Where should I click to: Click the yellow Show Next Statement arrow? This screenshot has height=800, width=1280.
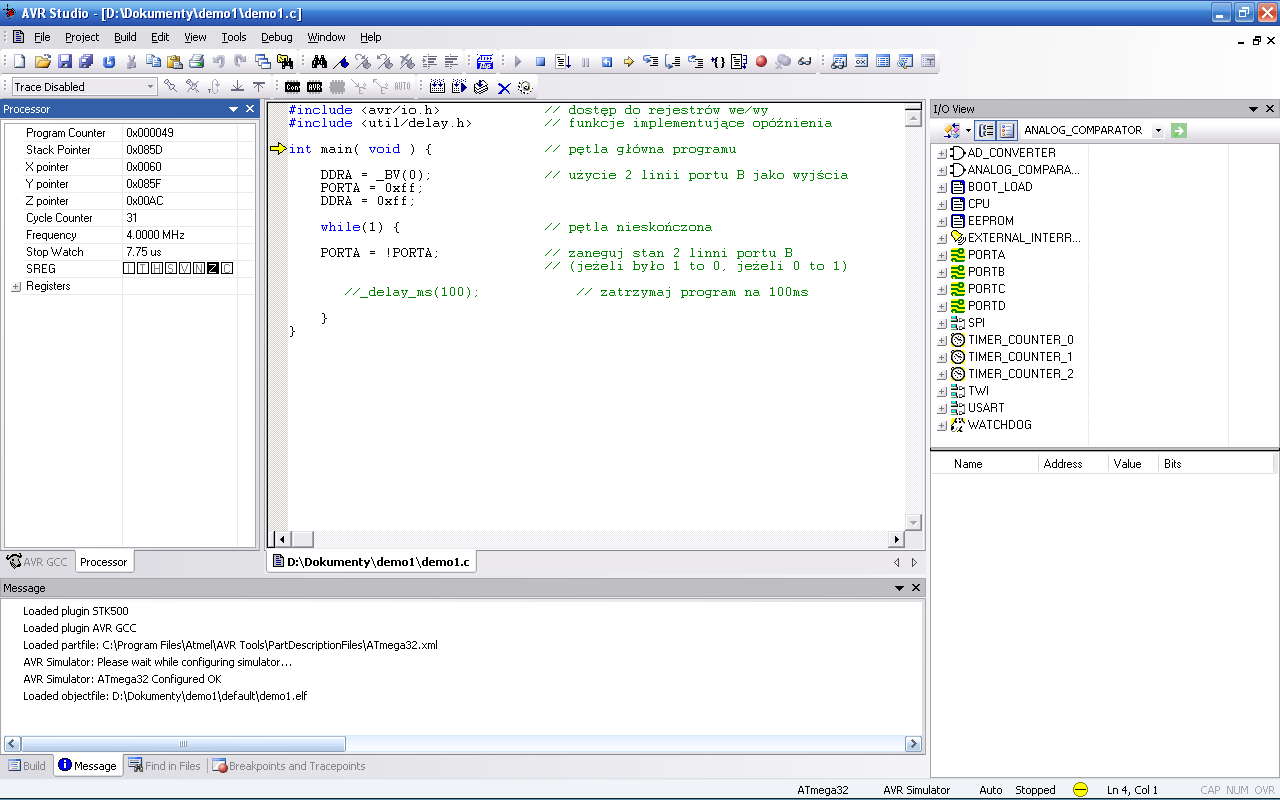629,62
